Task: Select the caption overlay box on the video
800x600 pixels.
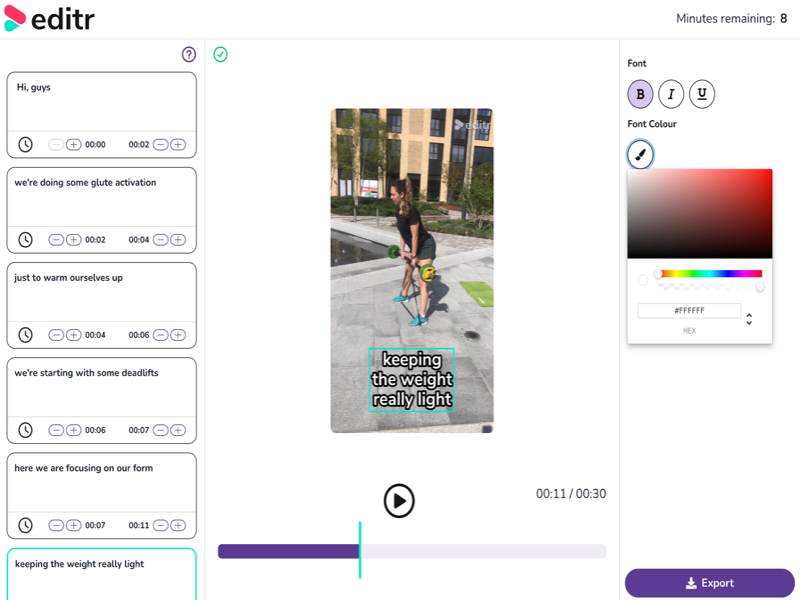Action: [x=412, y=380]
